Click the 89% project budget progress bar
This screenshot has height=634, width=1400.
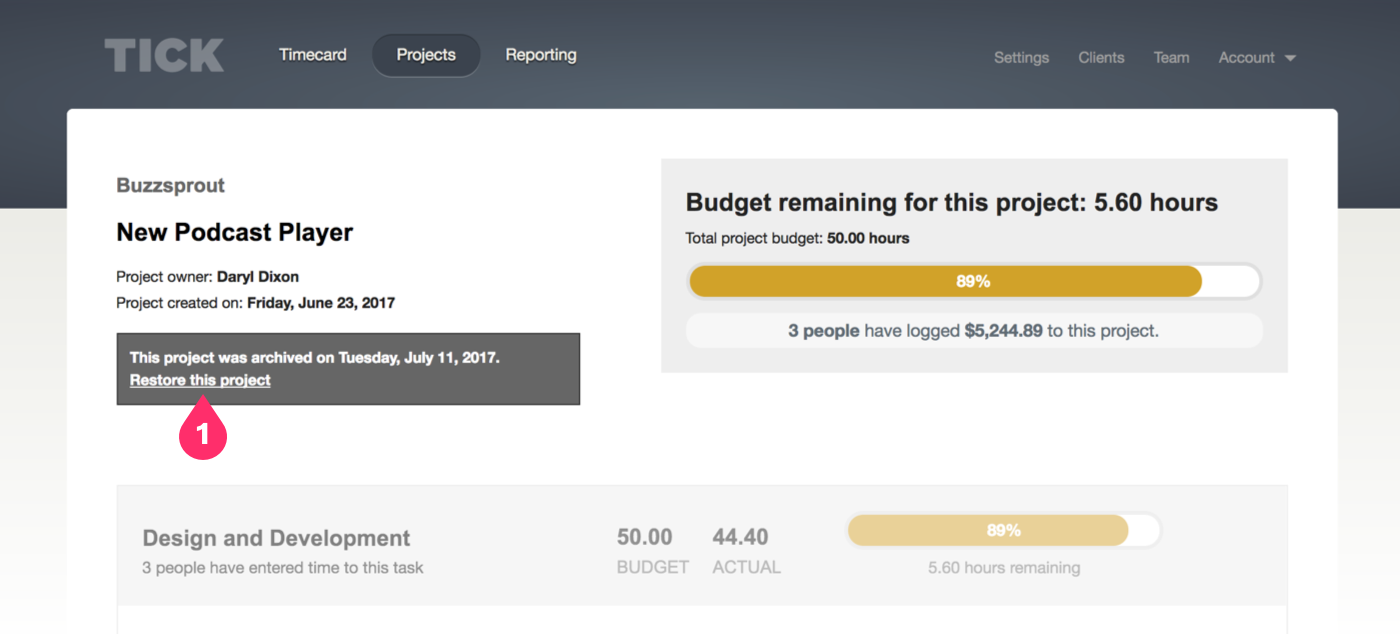click(973, 281)
